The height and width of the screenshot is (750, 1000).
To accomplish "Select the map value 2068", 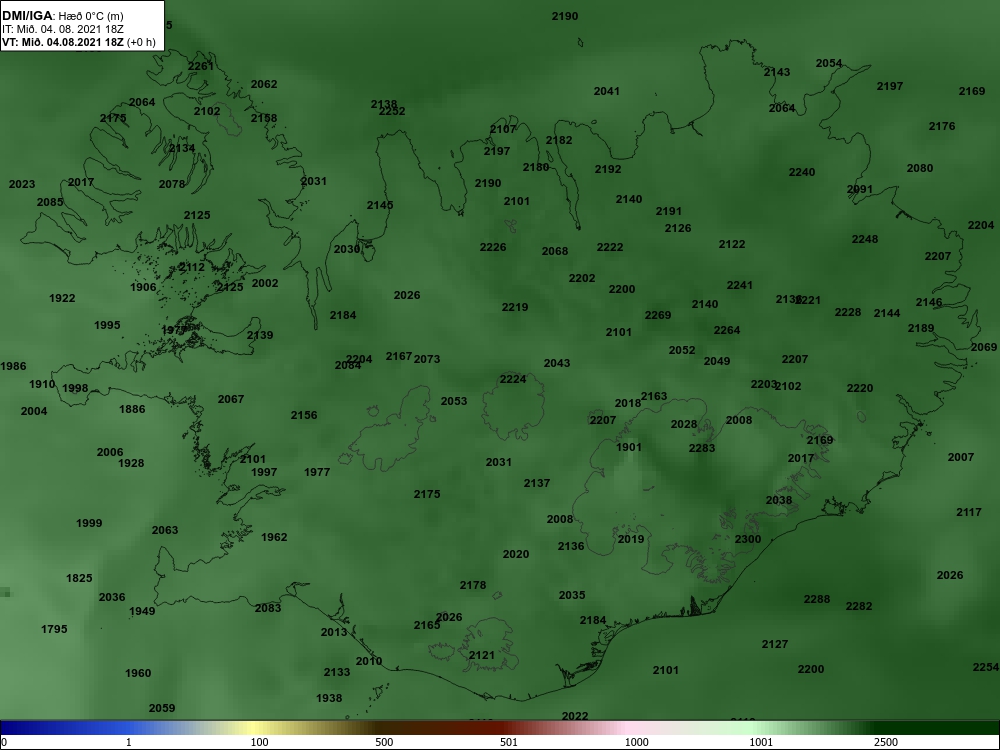I will tap(555, 251).
